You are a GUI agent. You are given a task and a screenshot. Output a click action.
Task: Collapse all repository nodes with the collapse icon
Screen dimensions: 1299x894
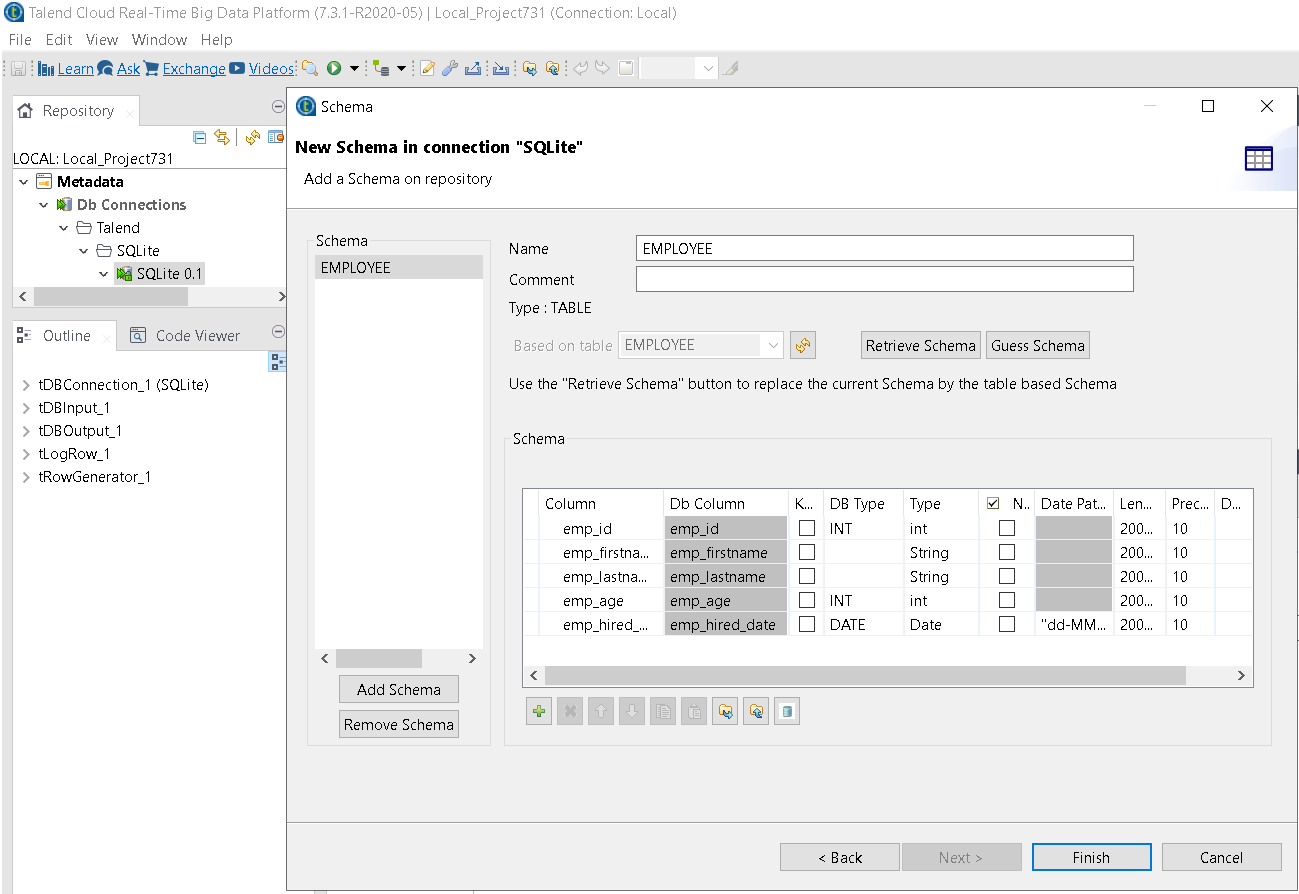click(x=199, y=137)
